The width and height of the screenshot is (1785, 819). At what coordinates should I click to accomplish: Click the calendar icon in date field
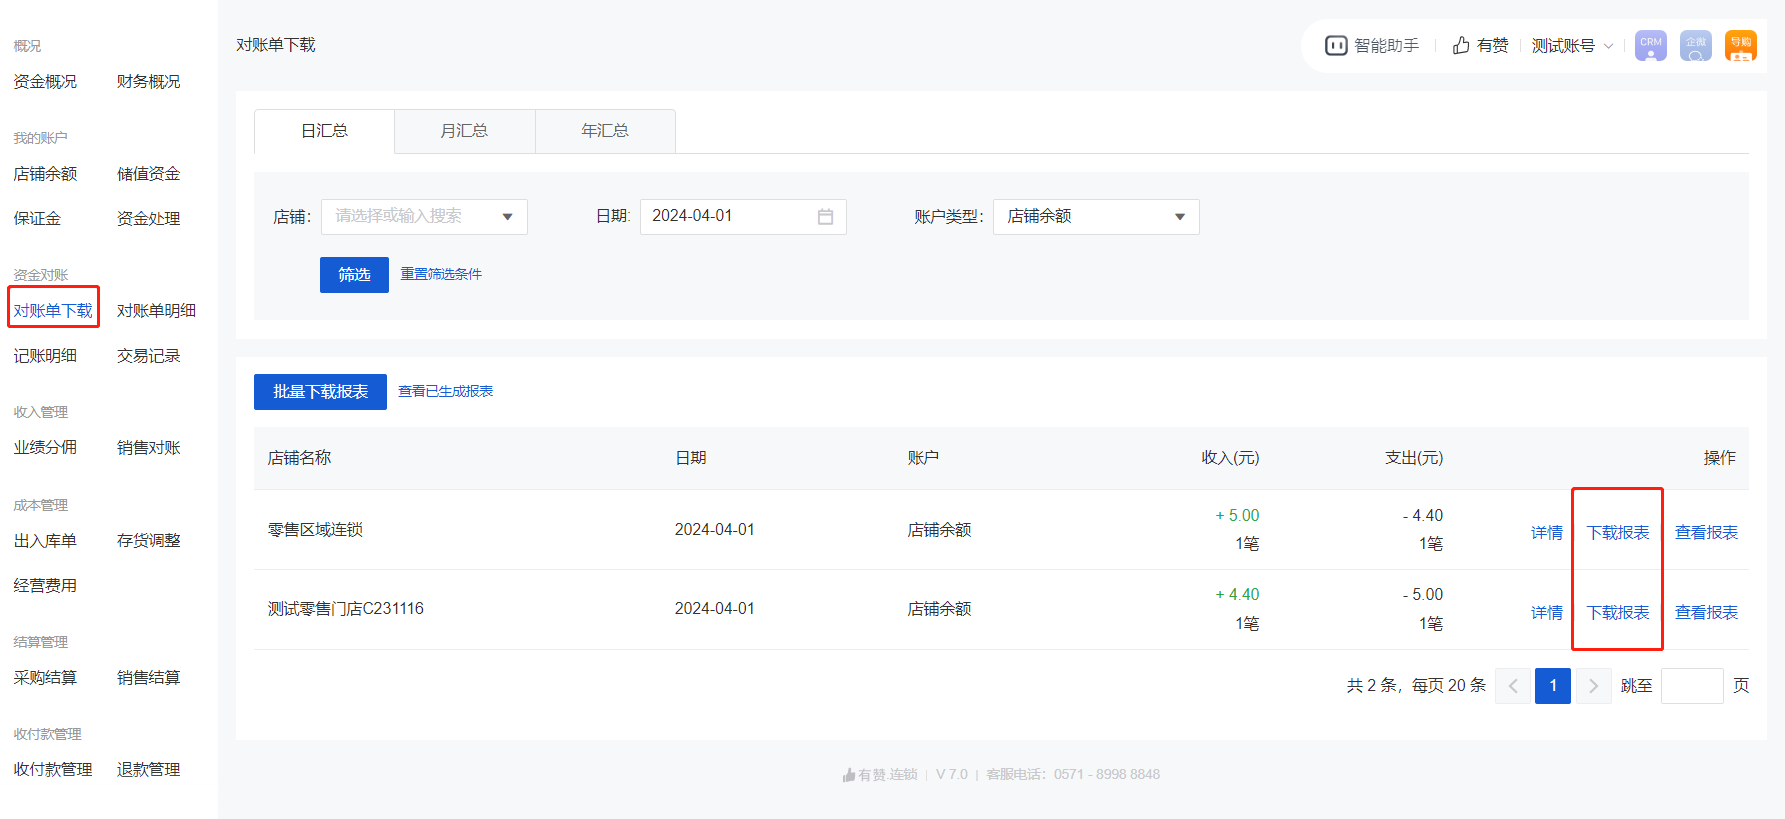tap(825, 217)
